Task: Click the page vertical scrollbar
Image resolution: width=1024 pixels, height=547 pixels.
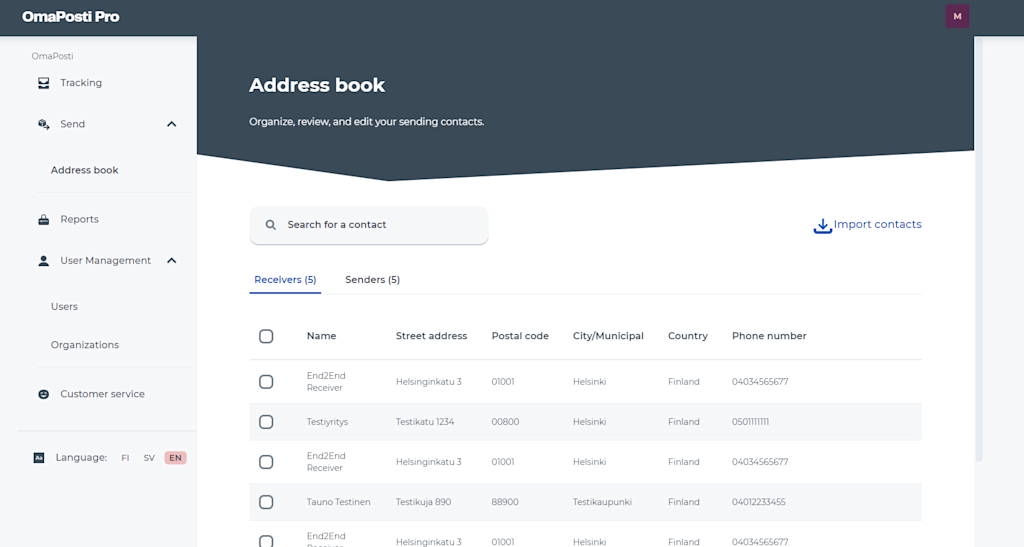Action: point(978,248)
